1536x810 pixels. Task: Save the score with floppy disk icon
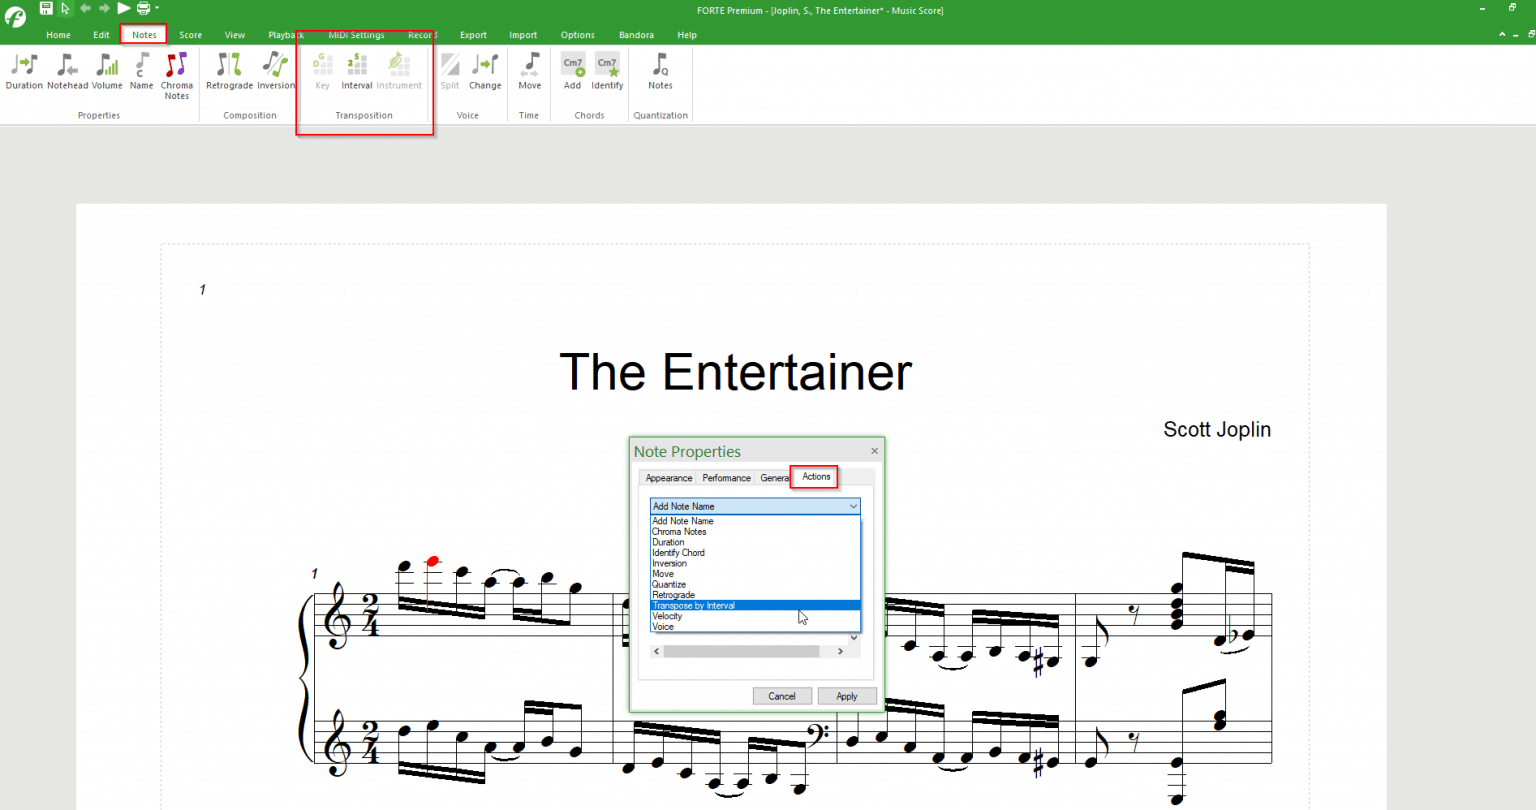(46, 8)
